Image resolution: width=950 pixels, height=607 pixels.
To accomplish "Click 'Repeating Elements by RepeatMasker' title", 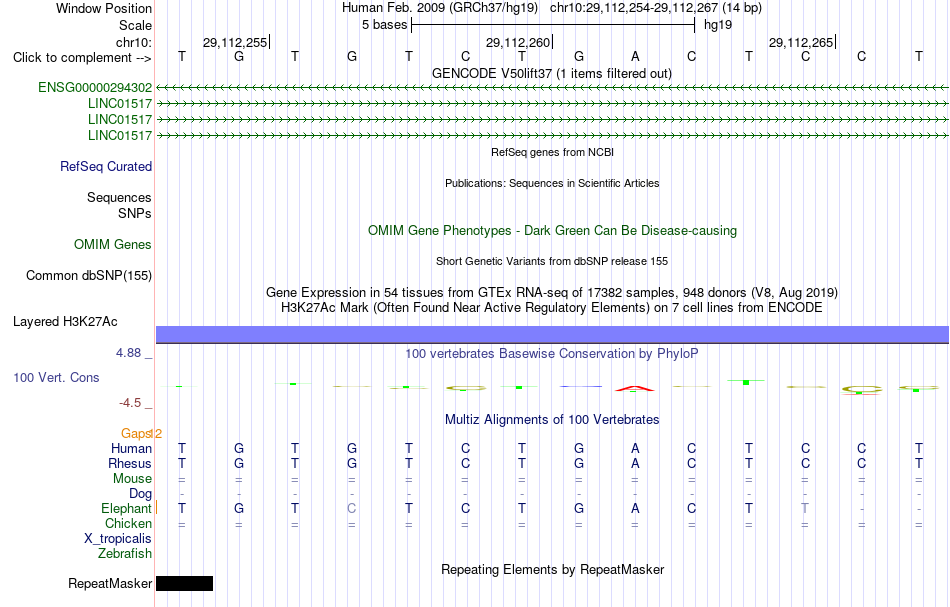I will [x=553, y=570].
